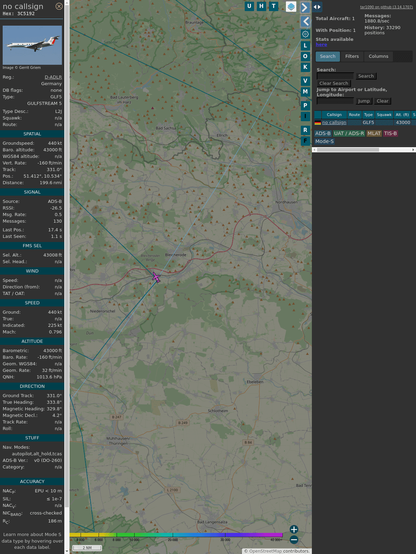Toggle the L map button

click(x=305, y=46)
